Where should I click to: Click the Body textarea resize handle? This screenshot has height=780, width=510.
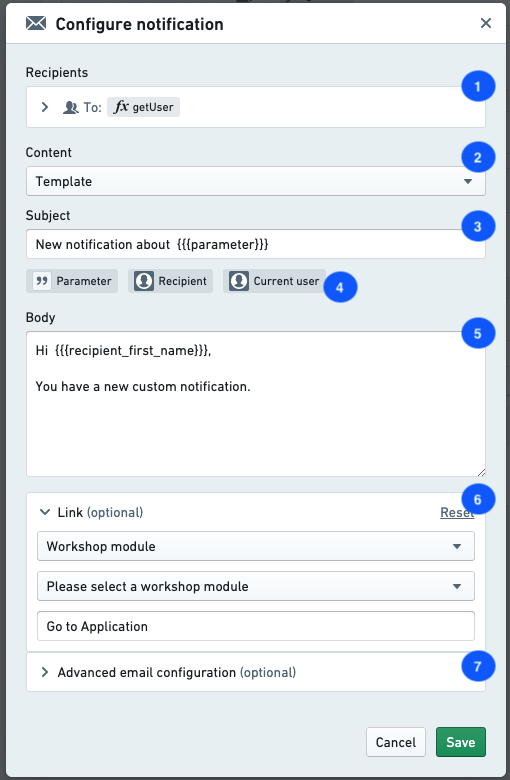click(x=481, y=472)
